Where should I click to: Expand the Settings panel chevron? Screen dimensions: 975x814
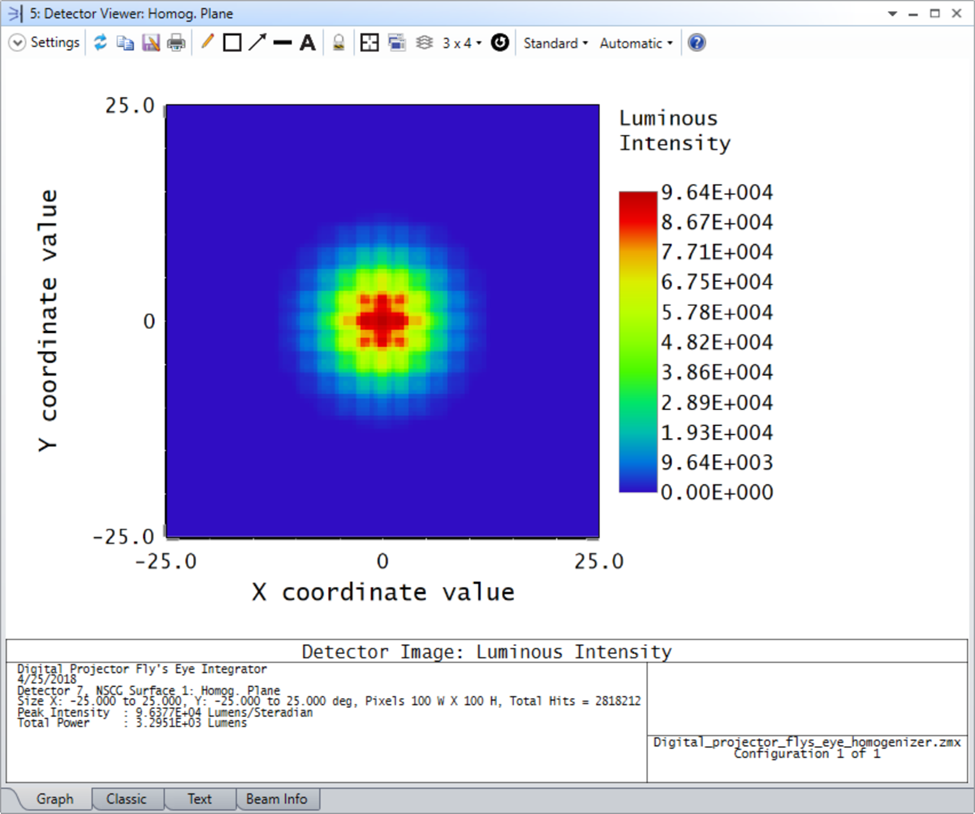(x=17, y=42)
